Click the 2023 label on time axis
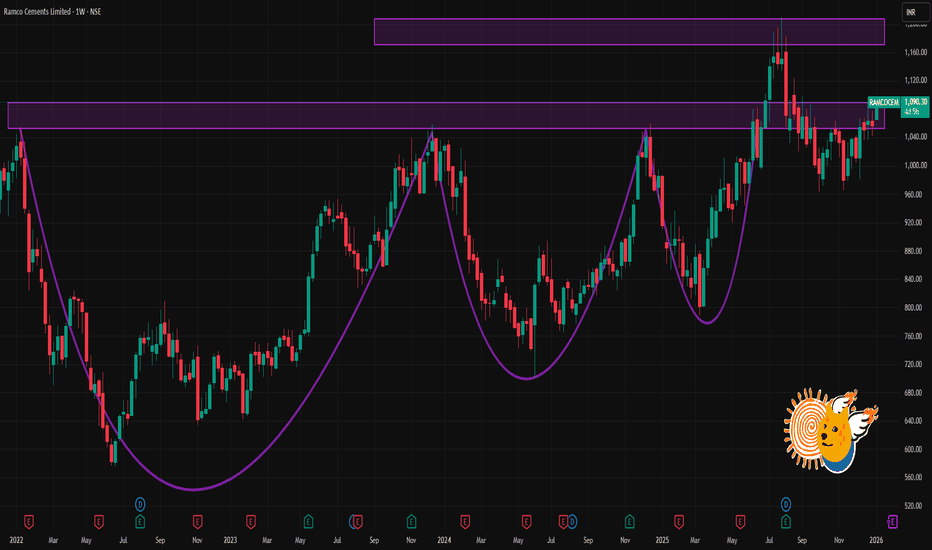932x550 pixels. 230,540
